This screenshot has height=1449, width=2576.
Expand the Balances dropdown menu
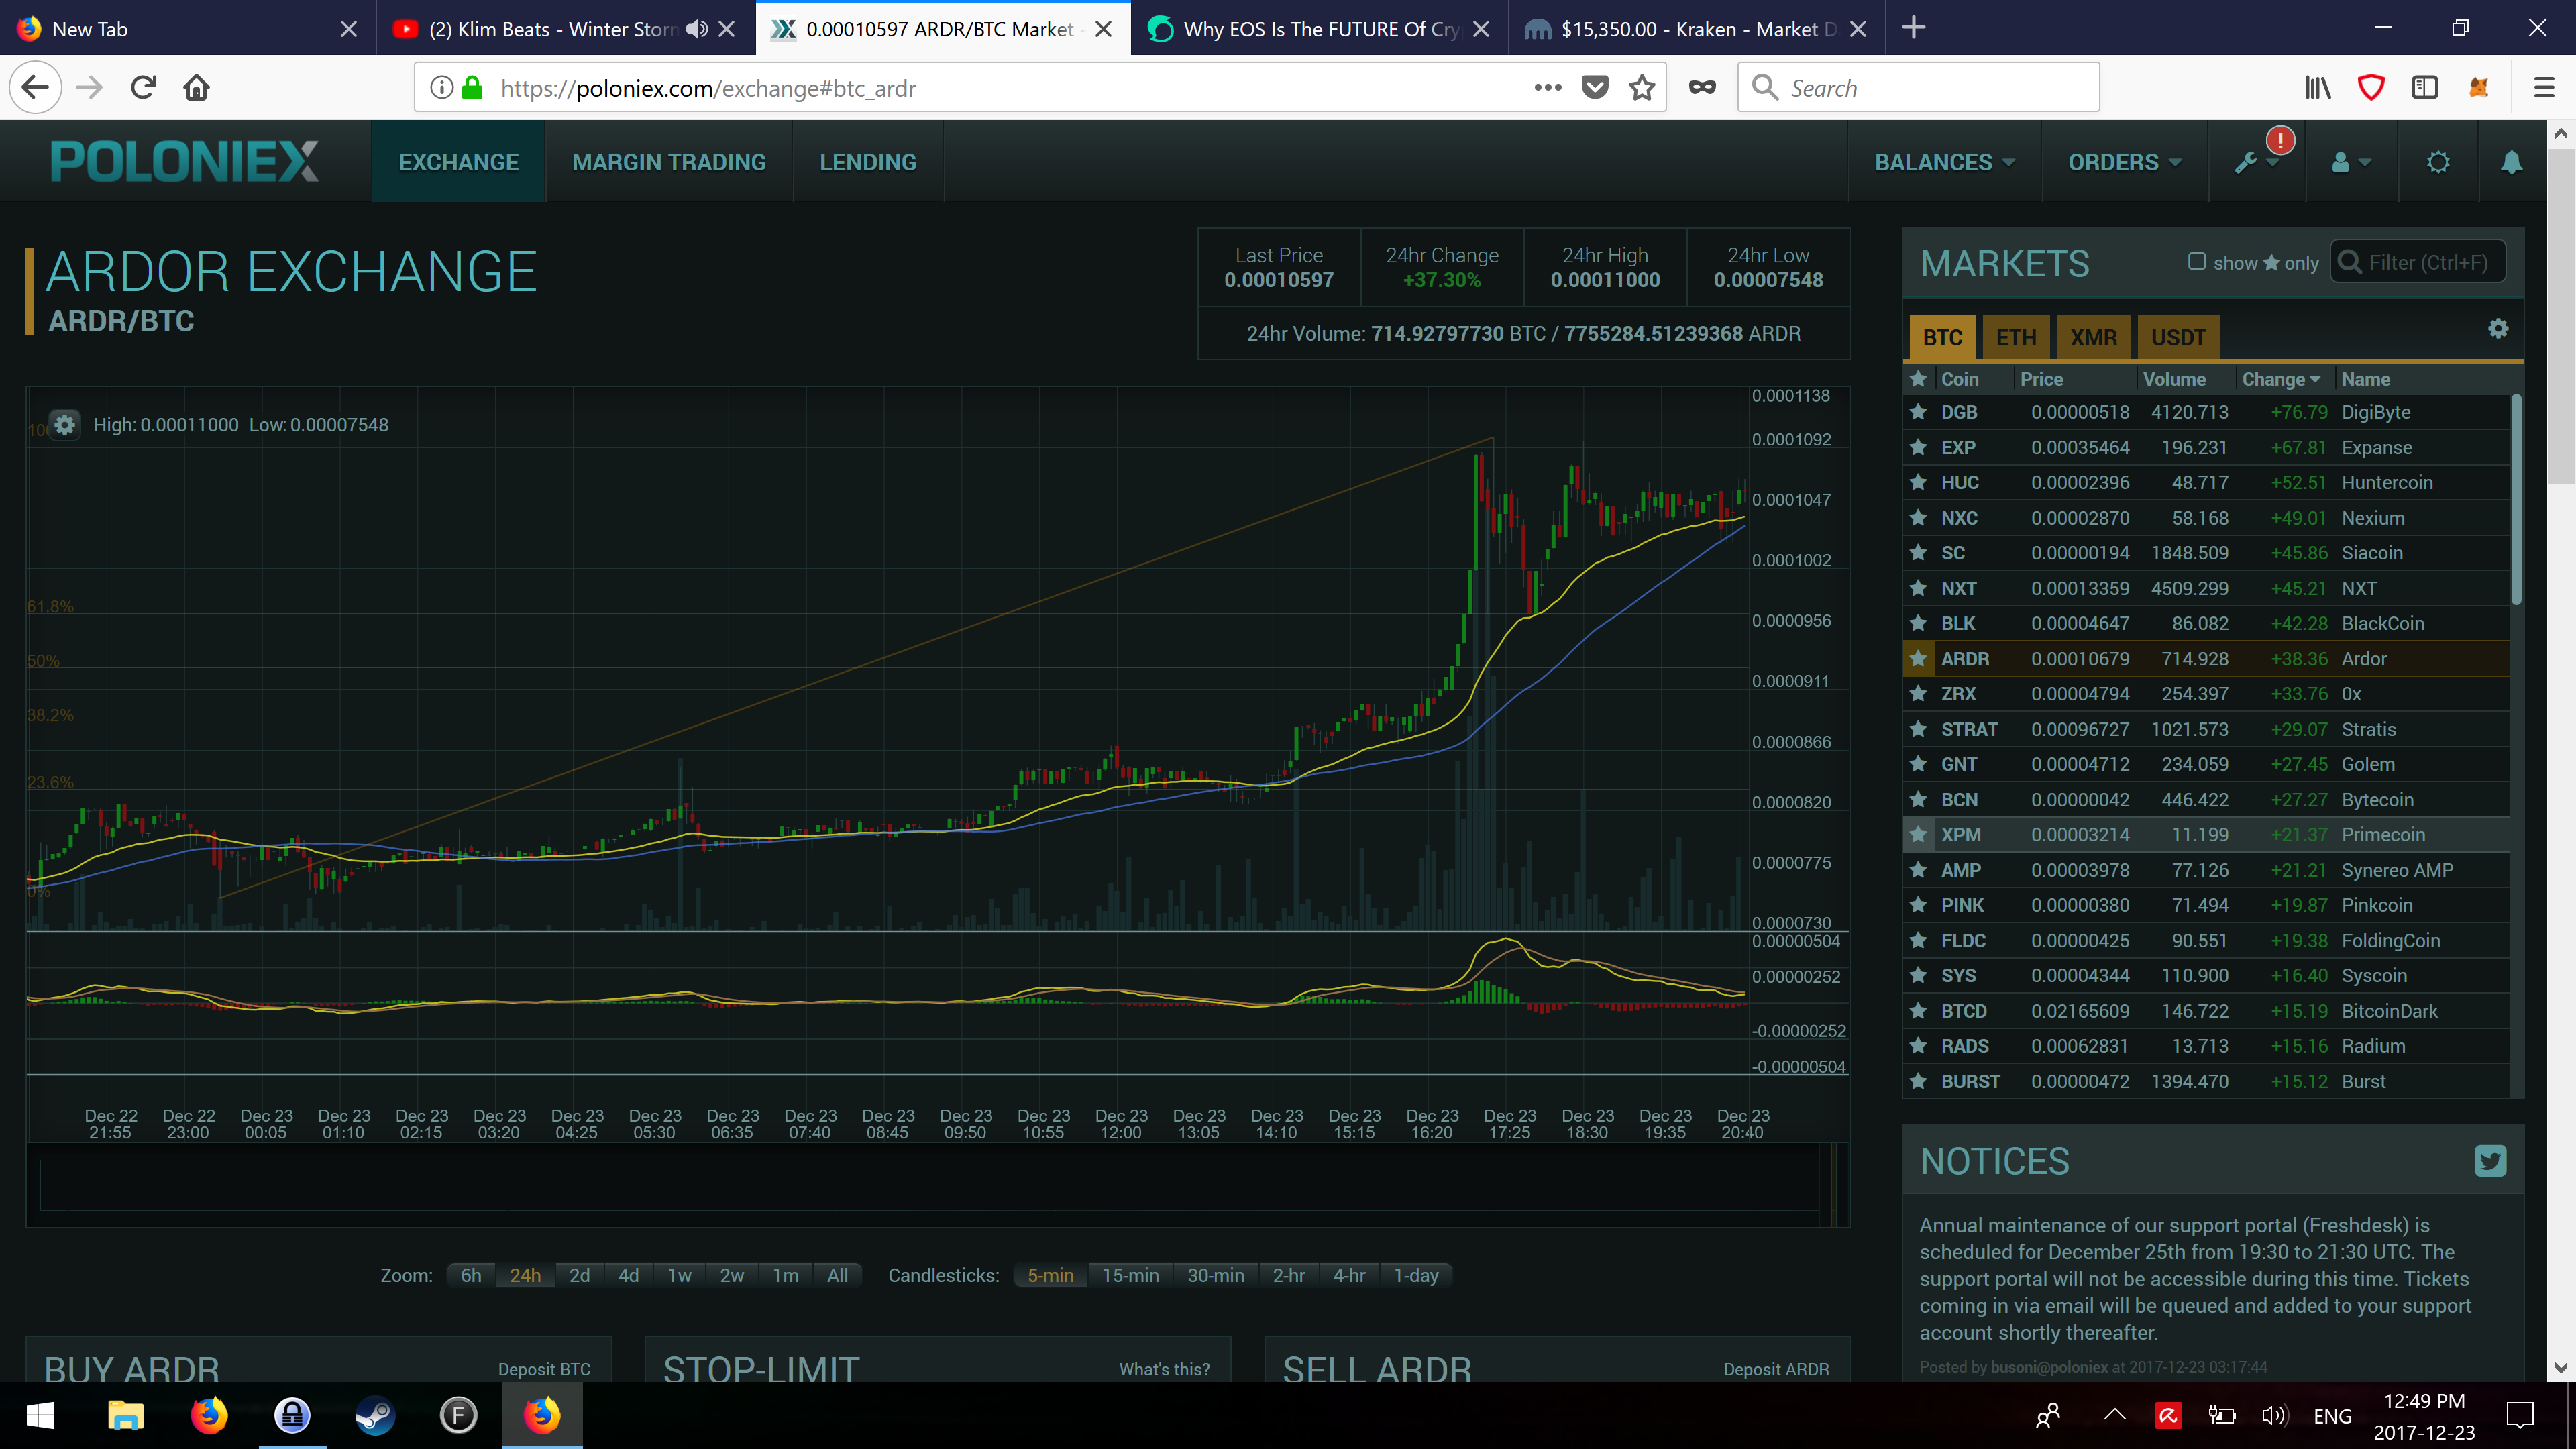click(1943, 162)
